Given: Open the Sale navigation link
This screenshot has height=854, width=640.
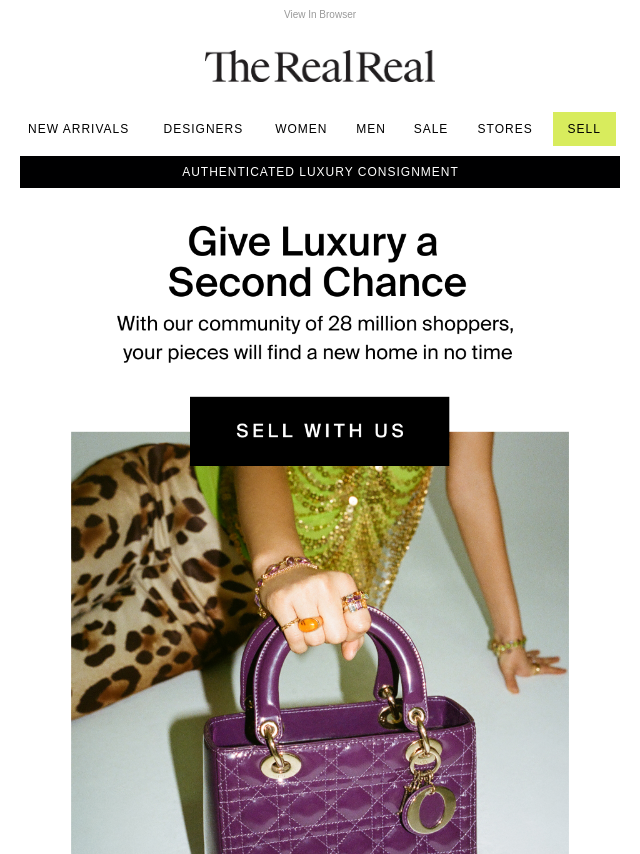Looking at the screenshot, I should click(430, 129).
